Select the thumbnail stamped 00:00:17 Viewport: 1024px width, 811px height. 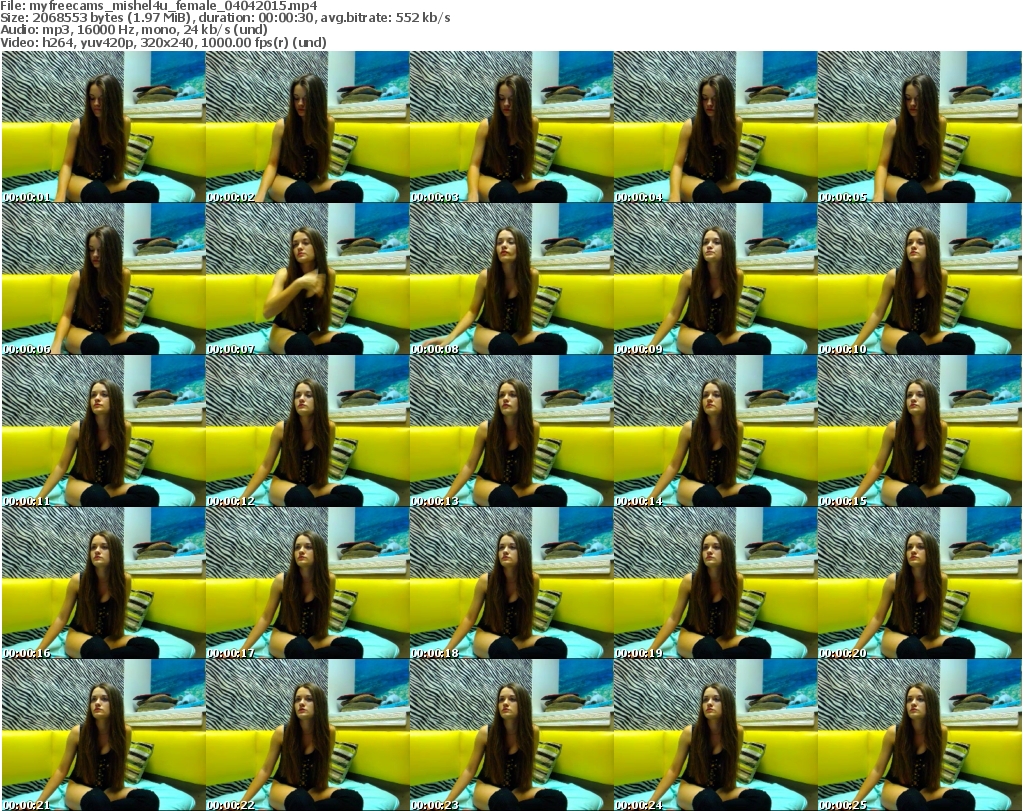[308, 583]
